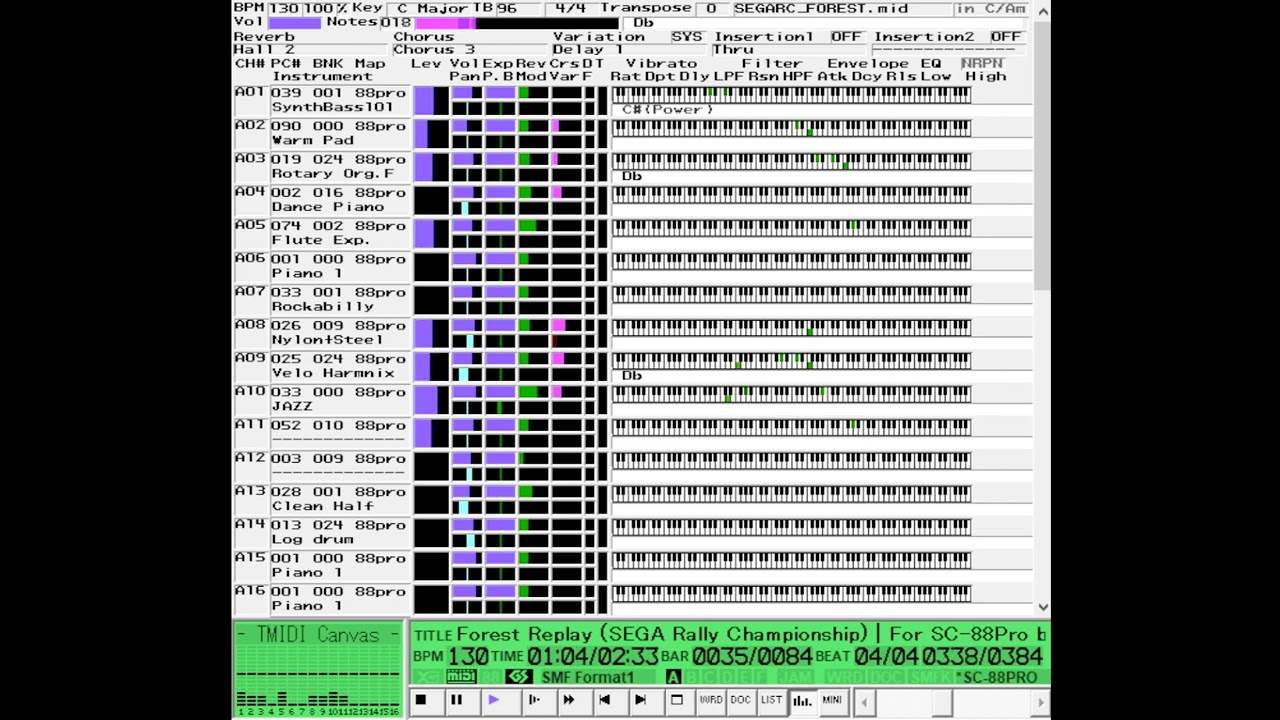The image size is (1280, 720).
Task: Toggle the channel level meter view icon
Action: pos(802,701)
